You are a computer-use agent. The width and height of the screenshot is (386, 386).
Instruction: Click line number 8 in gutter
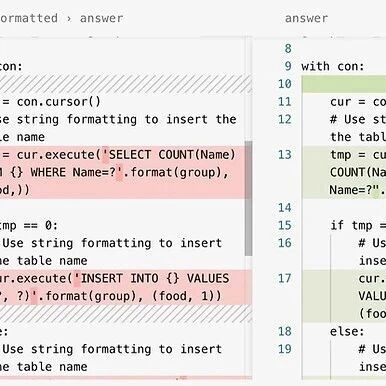288,49
